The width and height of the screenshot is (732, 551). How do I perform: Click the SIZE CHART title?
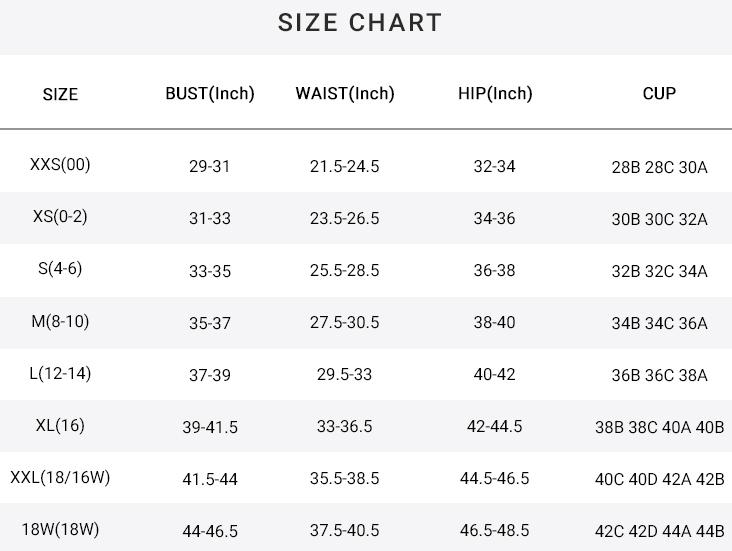(x=360, y=23)
